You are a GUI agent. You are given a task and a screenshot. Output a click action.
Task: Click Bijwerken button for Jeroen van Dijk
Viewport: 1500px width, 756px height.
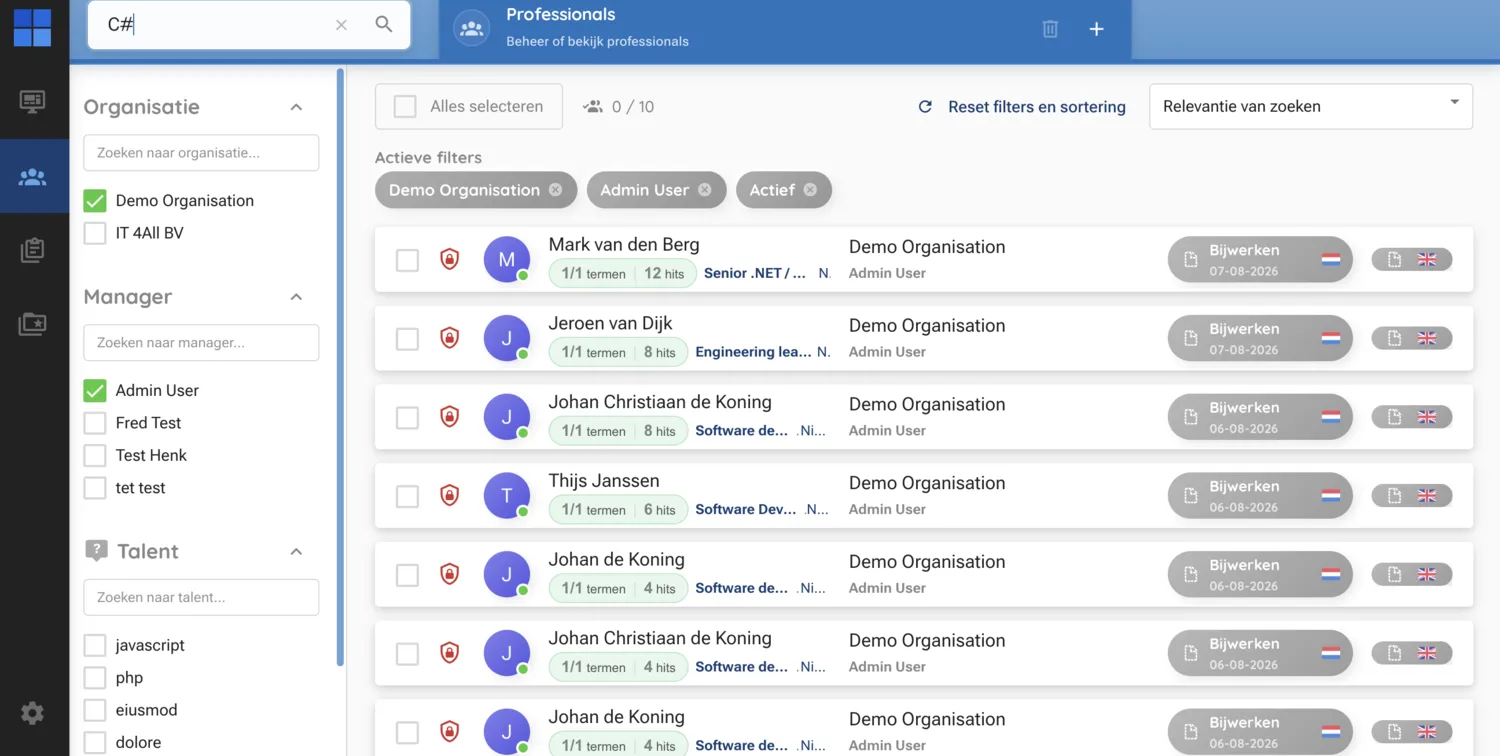coord(1260,338)
